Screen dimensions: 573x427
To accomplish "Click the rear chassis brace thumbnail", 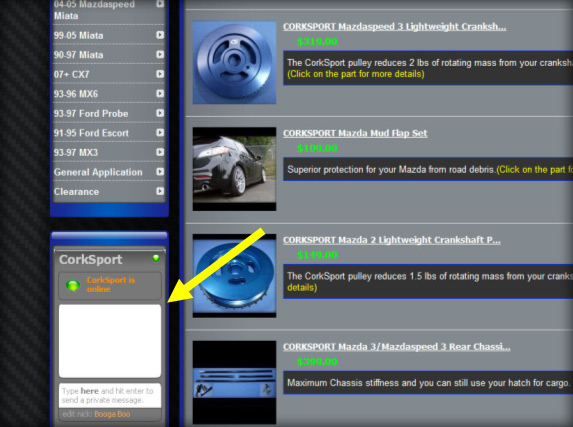I will 235,382.
